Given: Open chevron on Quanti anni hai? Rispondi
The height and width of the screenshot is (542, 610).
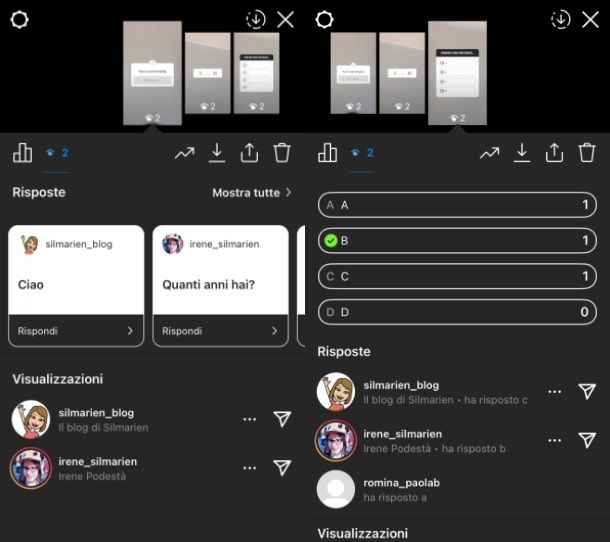Looking at the screenshot, I should [x=275, y=331].
